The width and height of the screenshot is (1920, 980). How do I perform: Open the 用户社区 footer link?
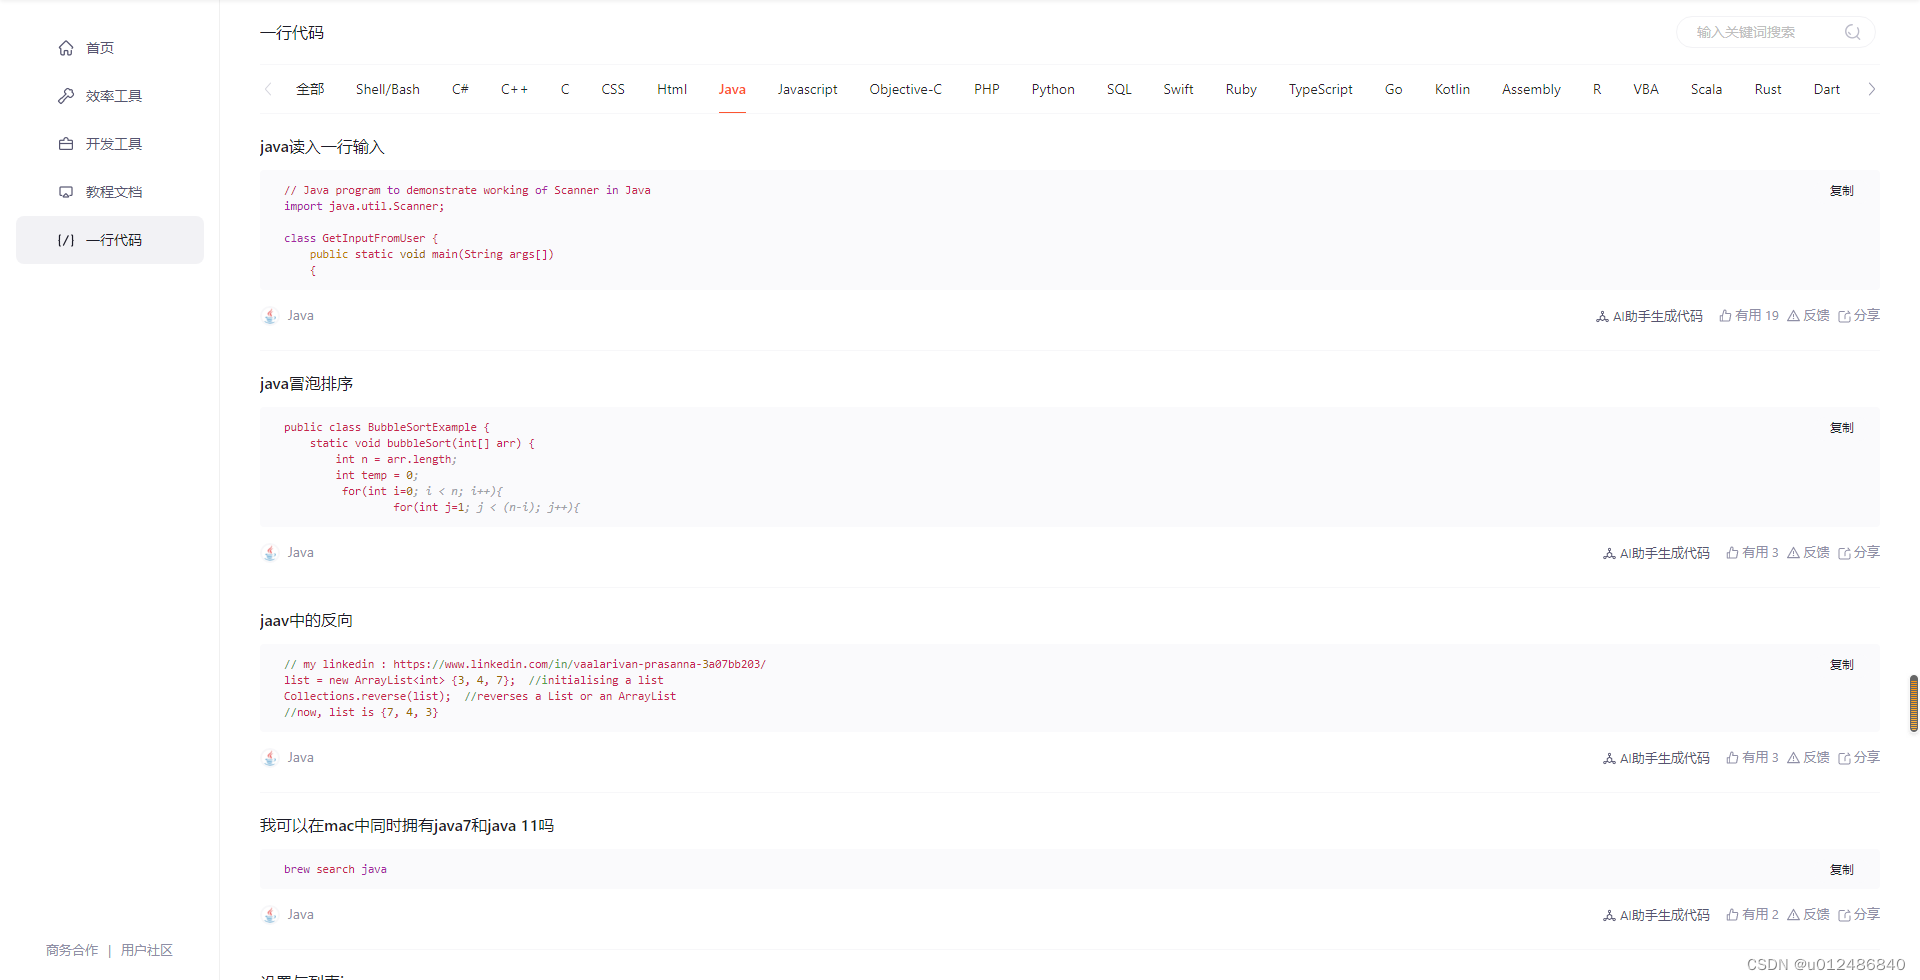point(147,950)
